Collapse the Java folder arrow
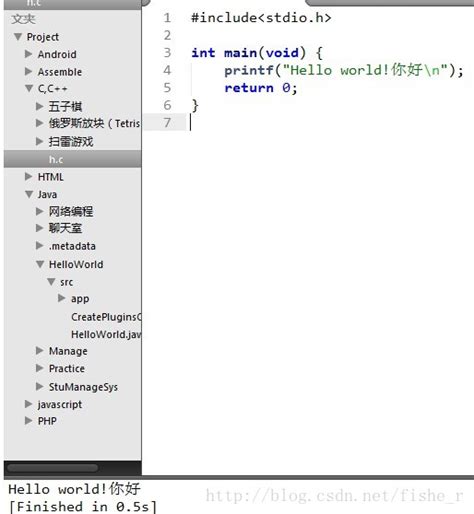Viewport: 474px width, 514px height. tap(29, 194)
